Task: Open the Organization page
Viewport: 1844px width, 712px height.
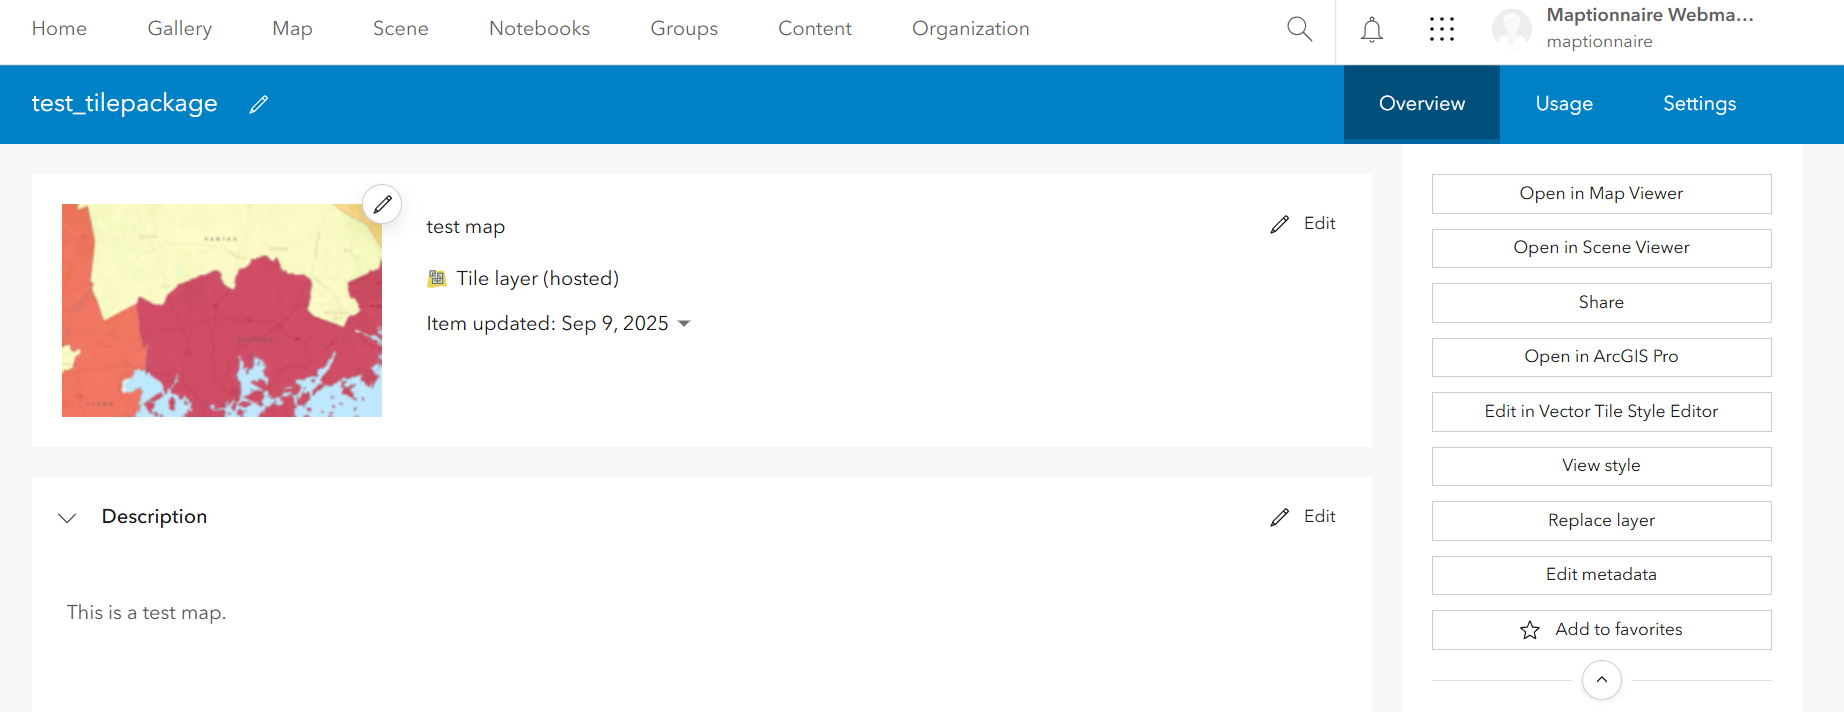Action: pyautogui.click(x=971, y=29)
